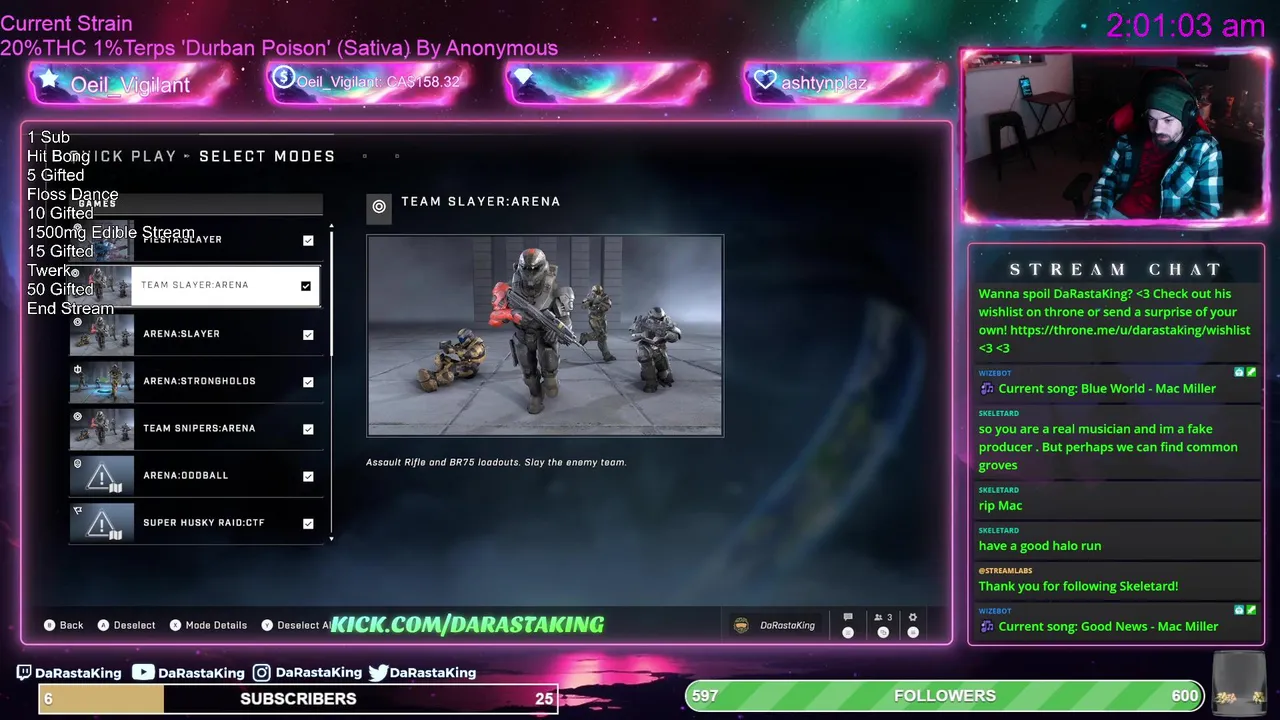Click the Games list header
The height and width of the screenshot is (720, 1280).
196,204
